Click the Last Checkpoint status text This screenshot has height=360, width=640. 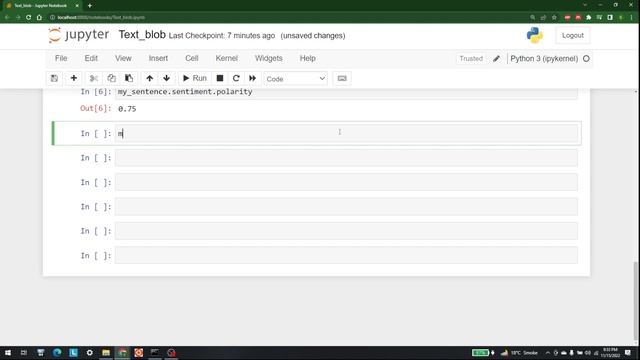click(222, 36)
